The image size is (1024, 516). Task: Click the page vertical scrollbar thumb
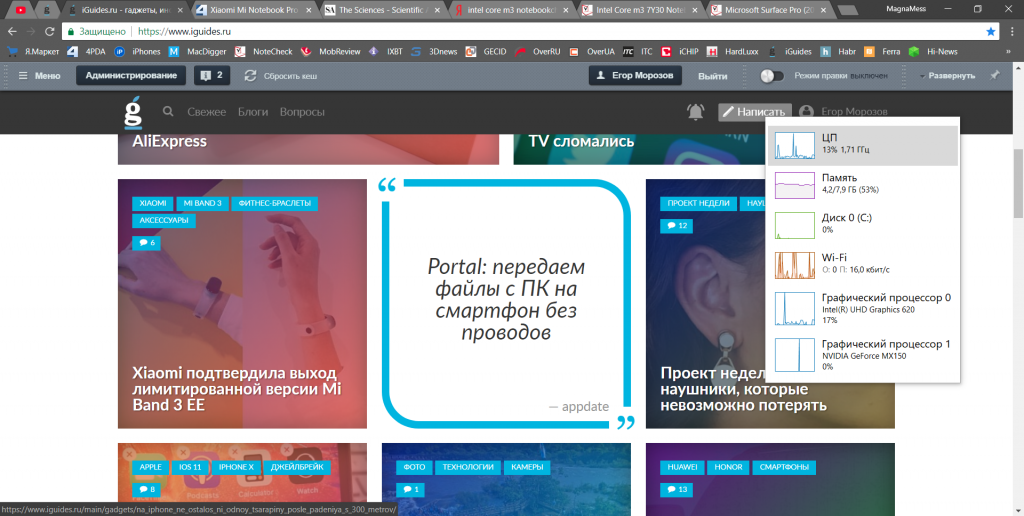(x=1018, y=183)
